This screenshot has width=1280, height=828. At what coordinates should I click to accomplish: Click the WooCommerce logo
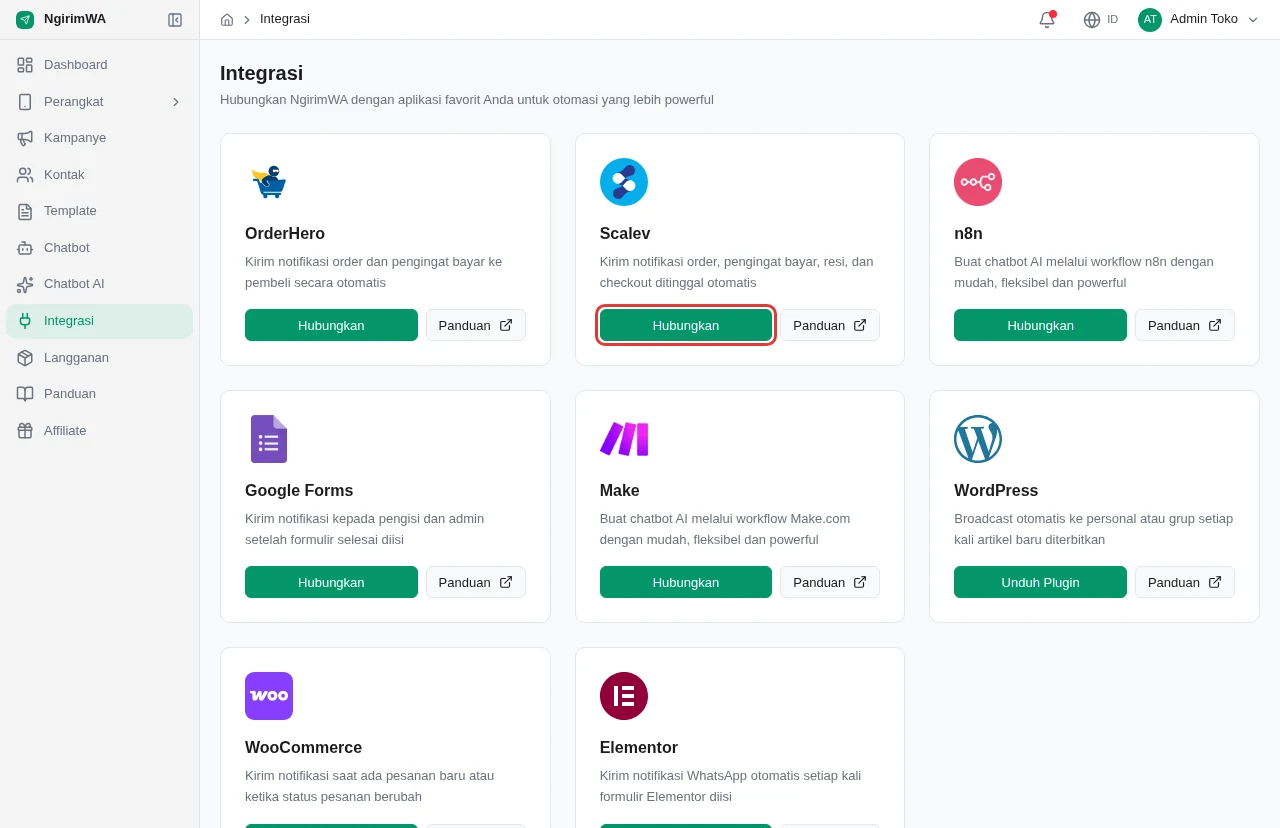(269, 696)
